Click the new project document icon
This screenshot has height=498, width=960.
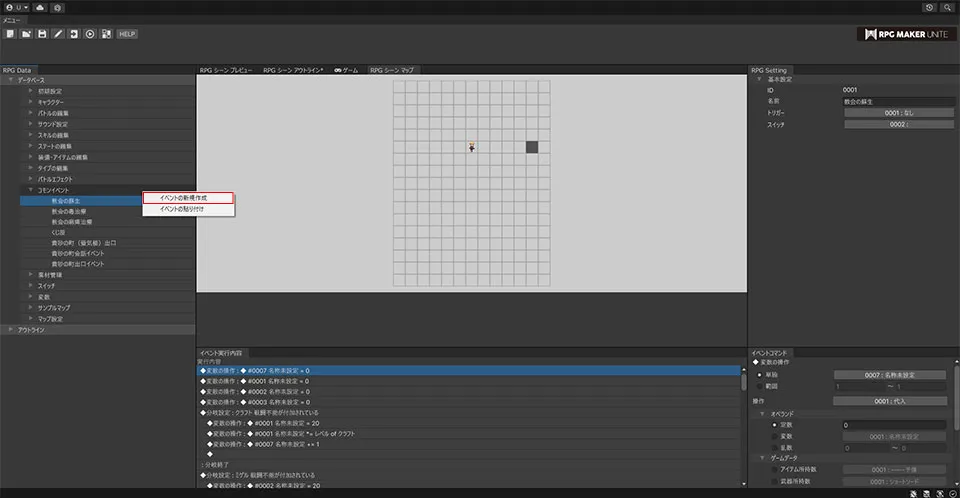pos(9,34)
